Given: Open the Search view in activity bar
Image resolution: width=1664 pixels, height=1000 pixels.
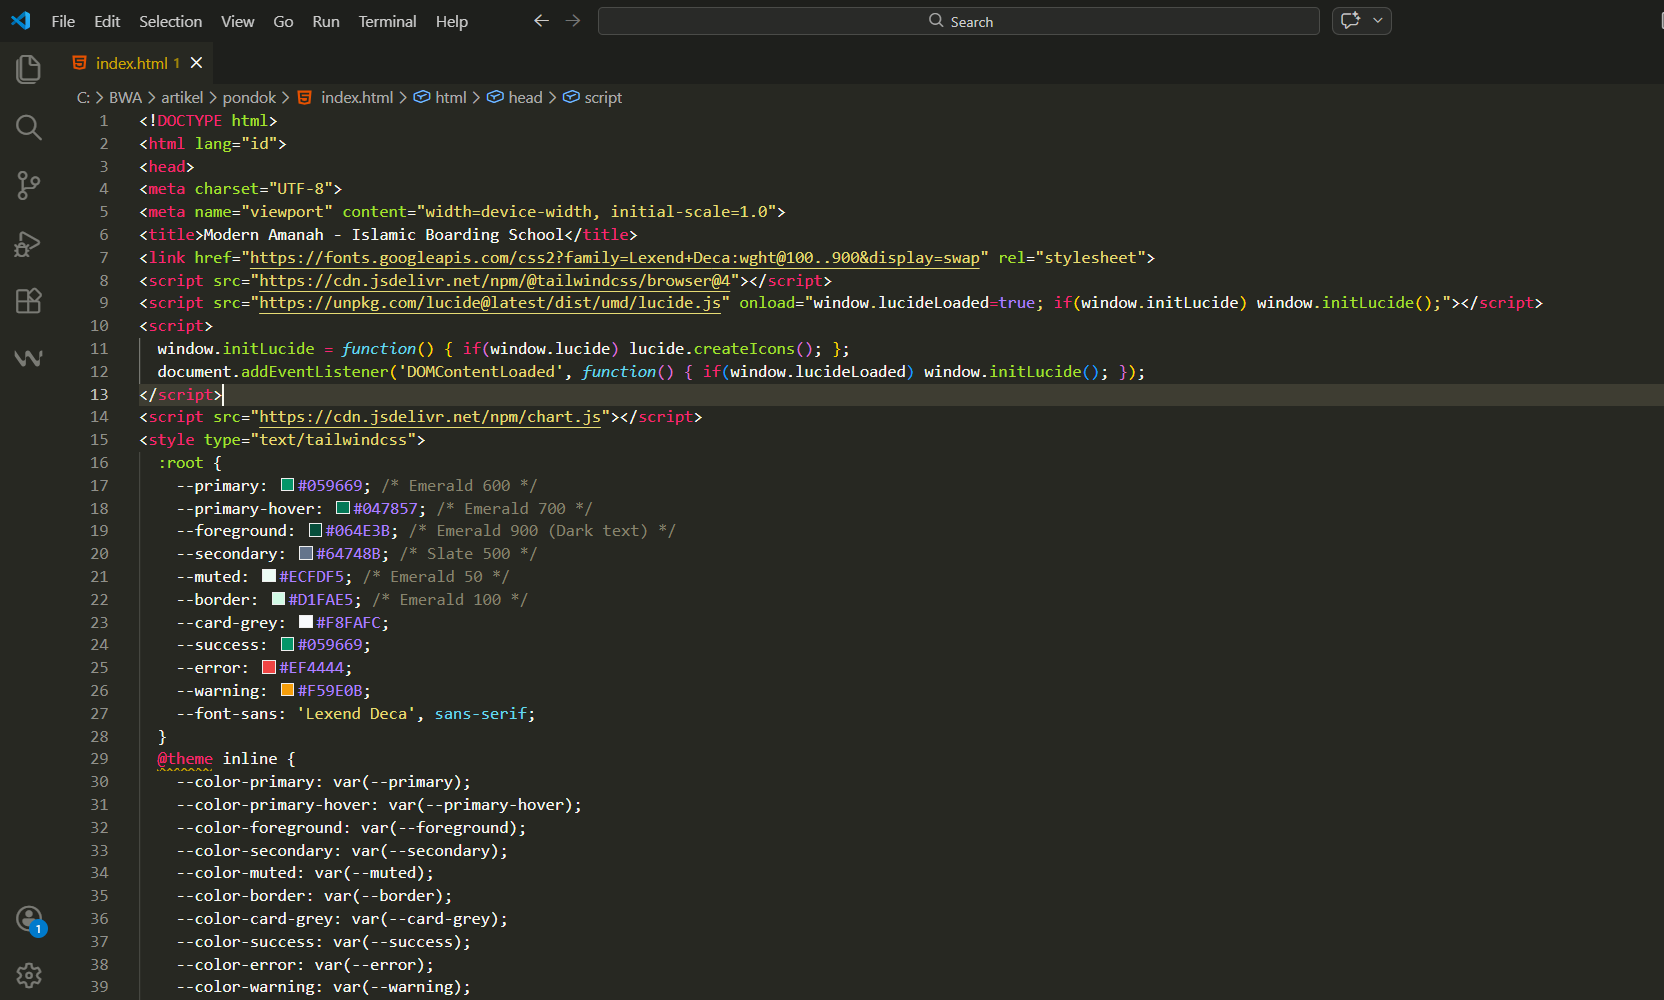Looking at the screenshot, I should point(28,127).
